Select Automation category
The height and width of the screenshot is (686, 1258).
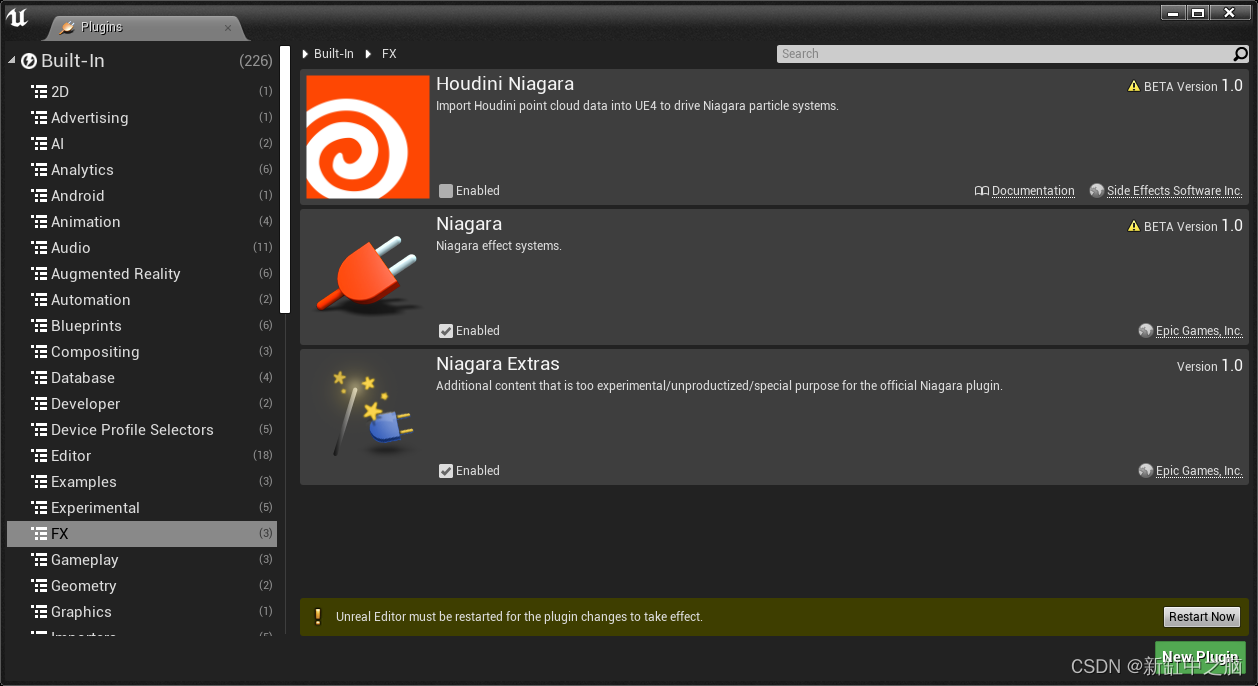pos(142,300)
